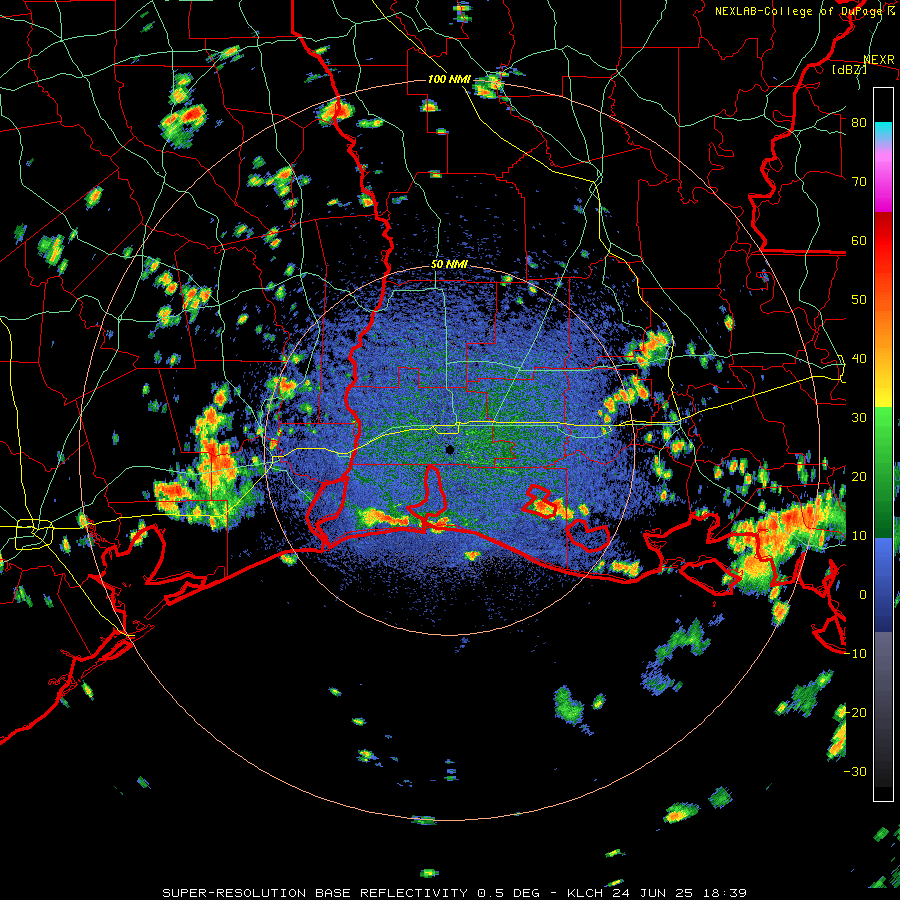
Task: Click the NEXR label above the dBZ legend
Action: [879, 60]
